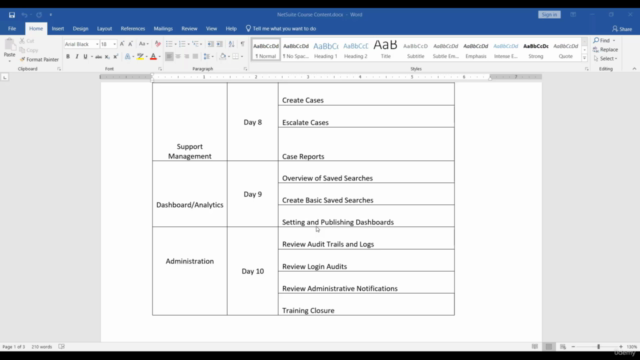640x360 pixels.
Task: Click the zoom out minus icon
Action: point(573,347)
